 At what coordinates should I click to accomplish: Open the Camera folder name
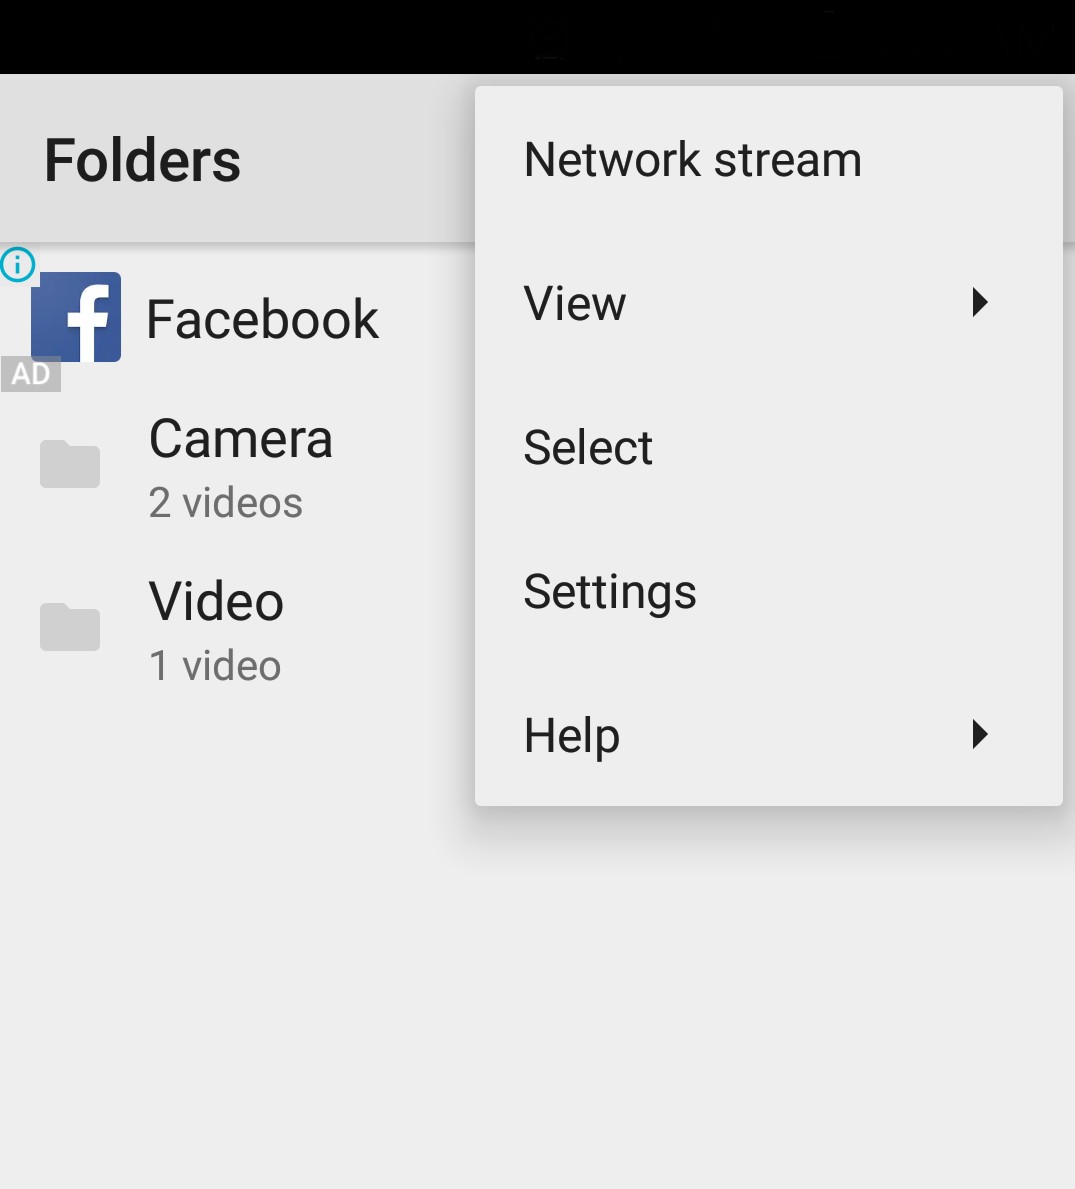(241, 438)
